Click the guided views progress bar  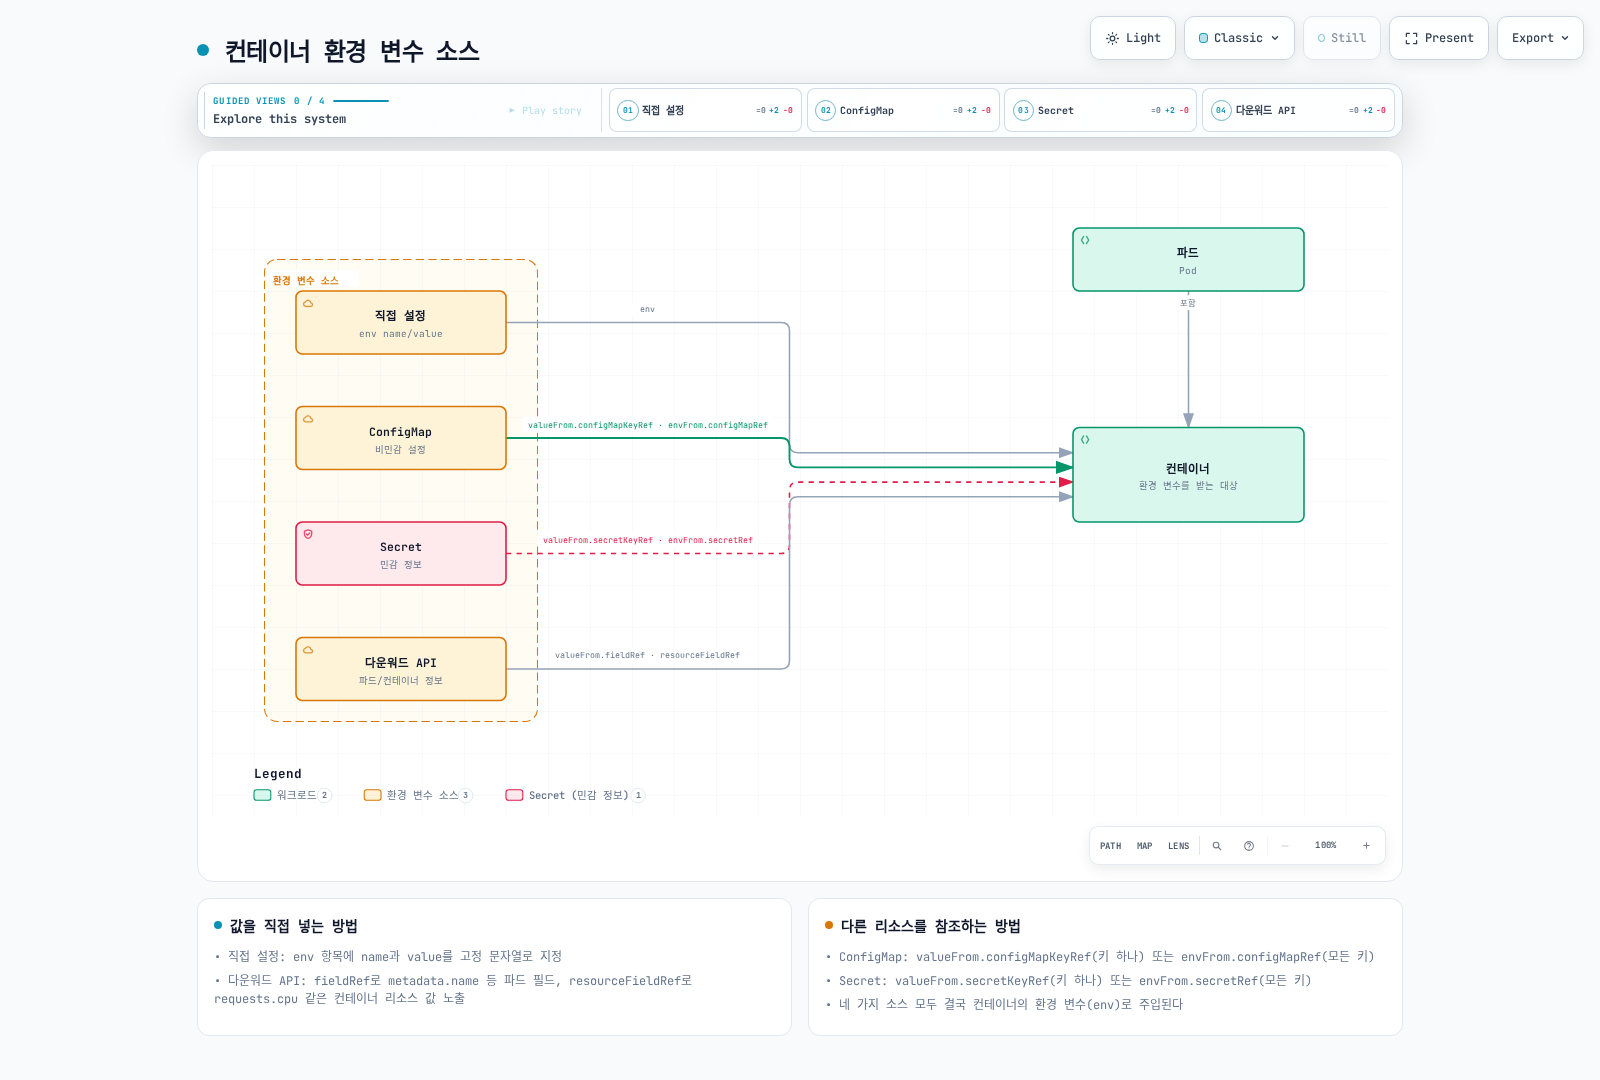[361, 101]
